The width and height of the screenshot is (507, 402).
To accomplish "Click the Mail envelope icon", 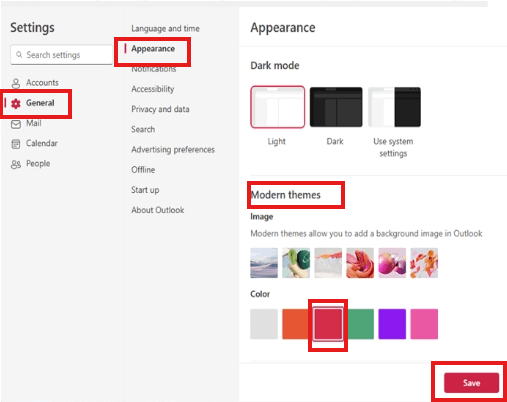I will coord(16,124).
